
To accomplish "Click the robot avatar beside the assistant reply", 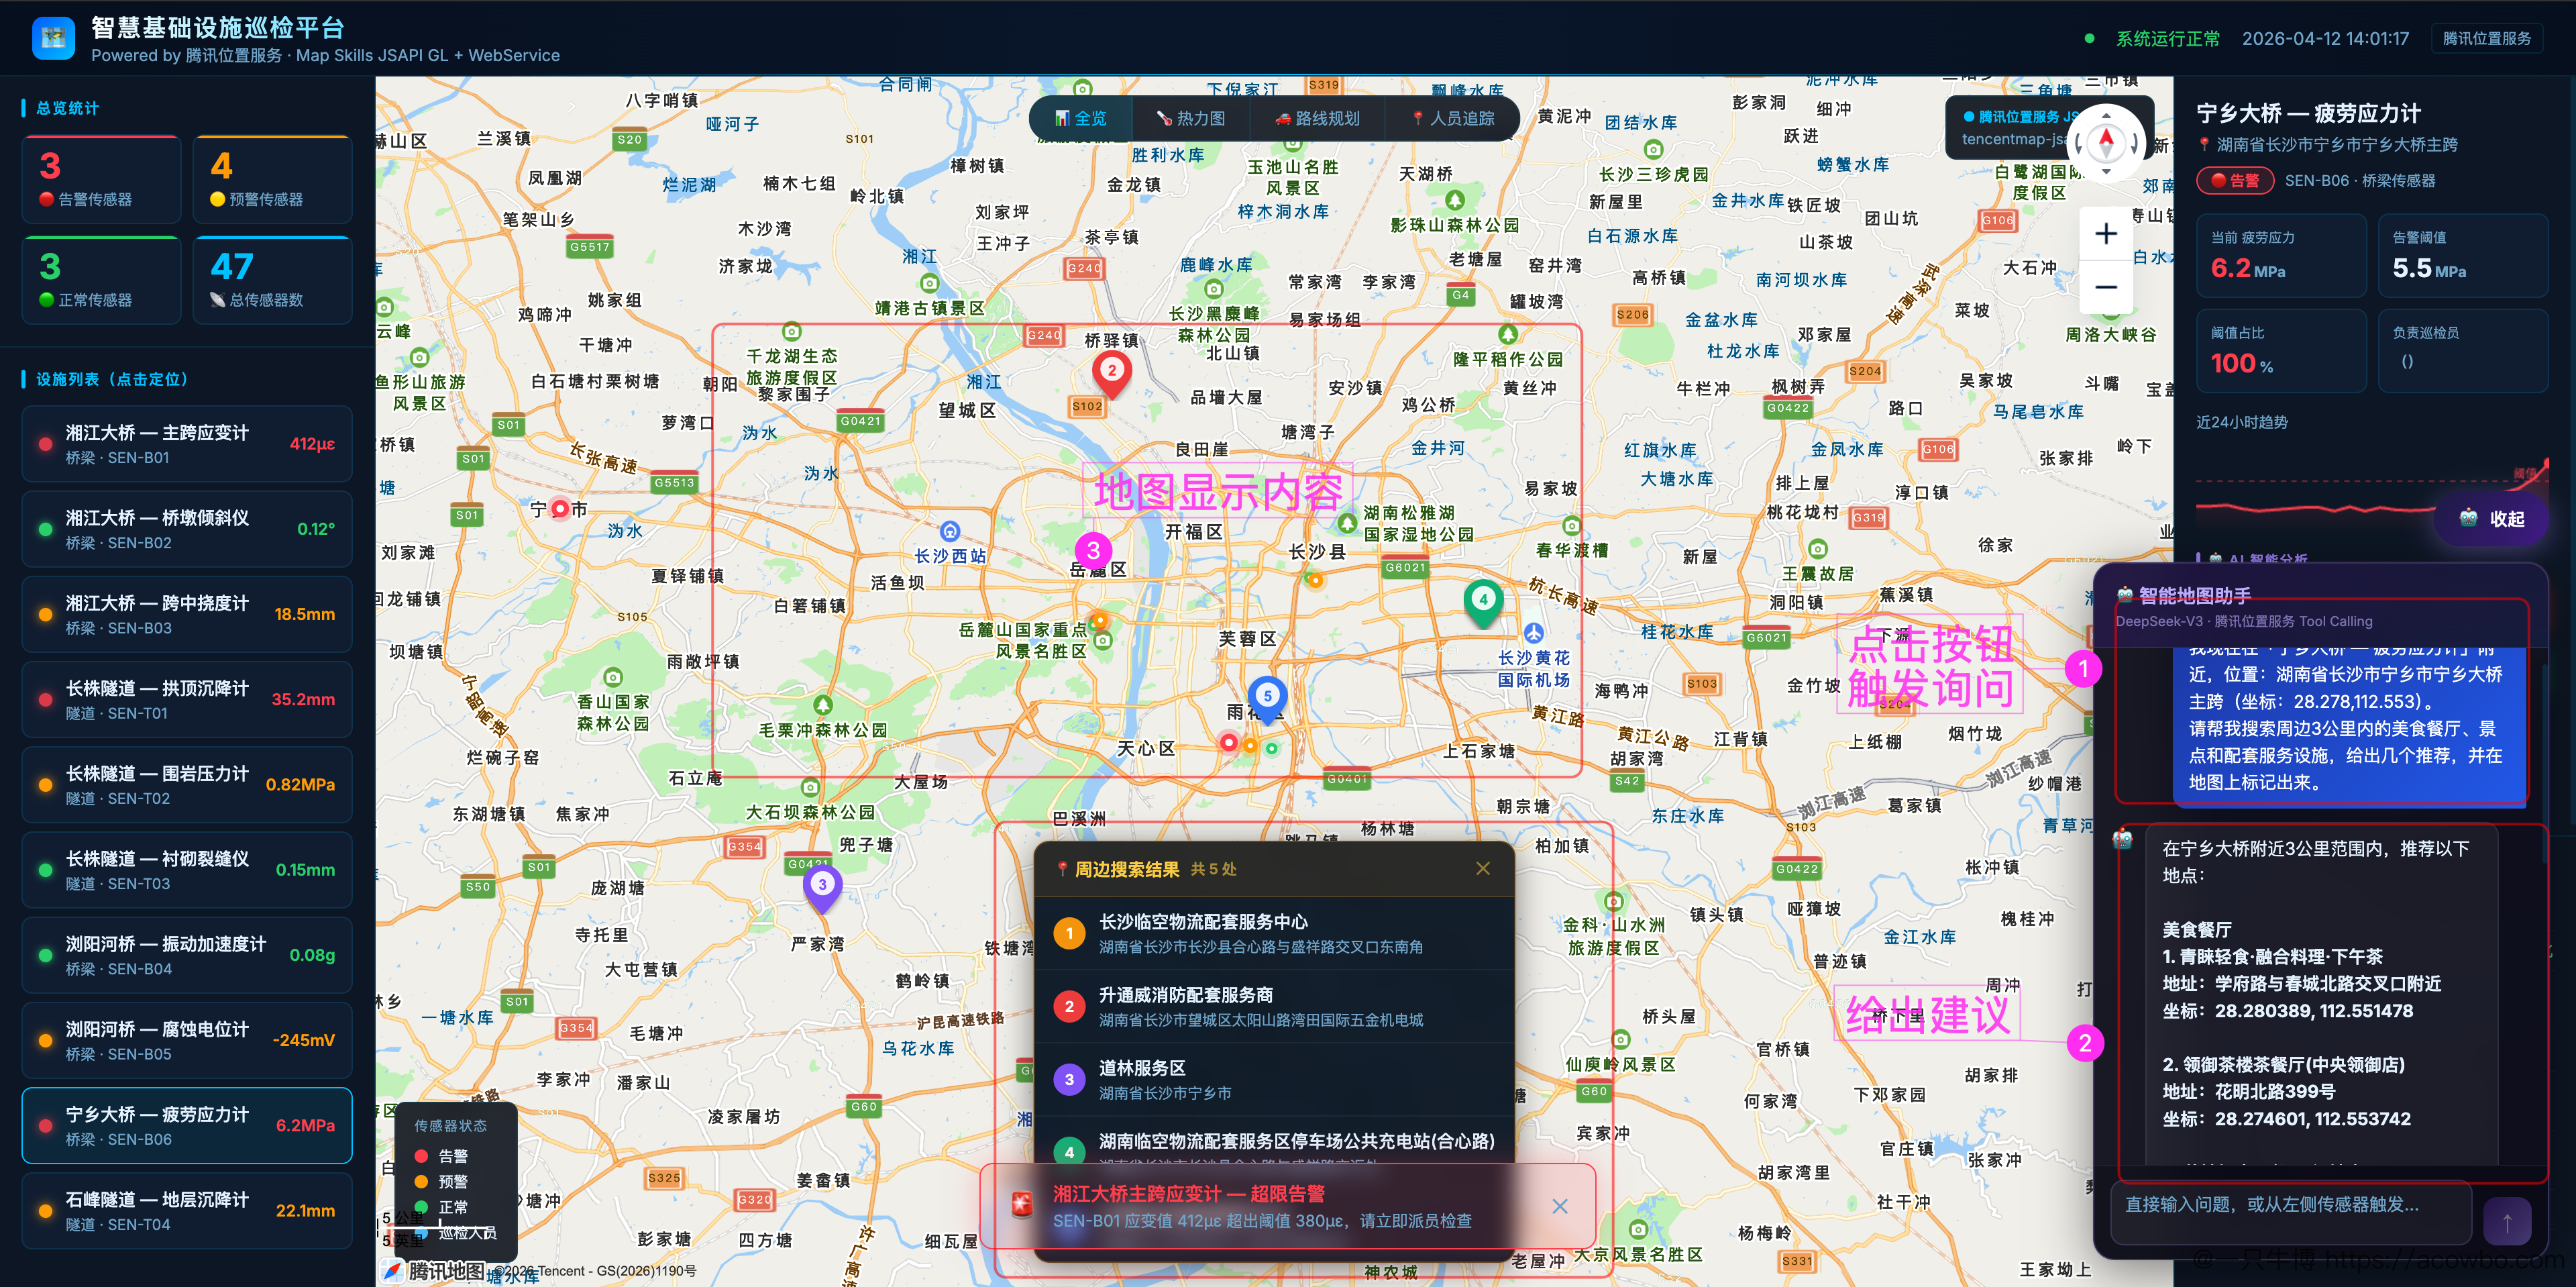I will [x=2122, y=839].
